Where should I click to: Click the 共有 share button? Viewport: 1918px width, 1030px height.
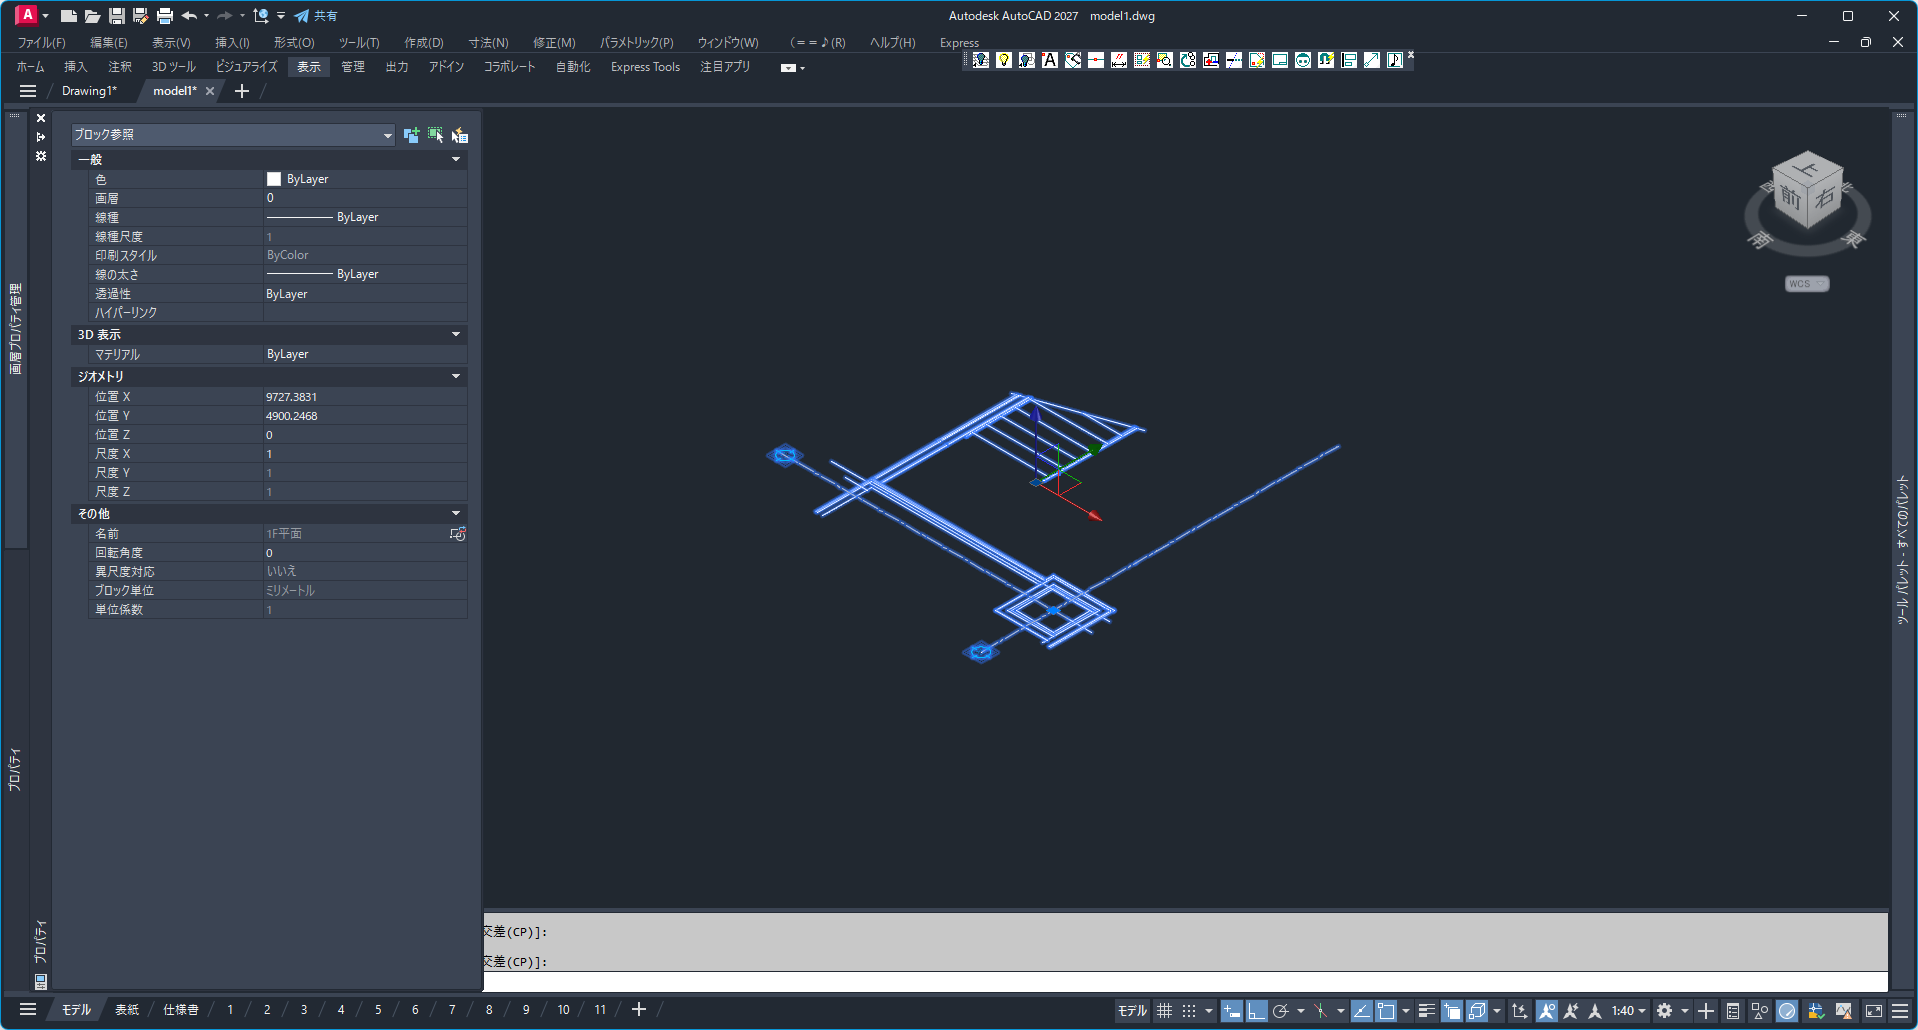[x=316, y=16]
